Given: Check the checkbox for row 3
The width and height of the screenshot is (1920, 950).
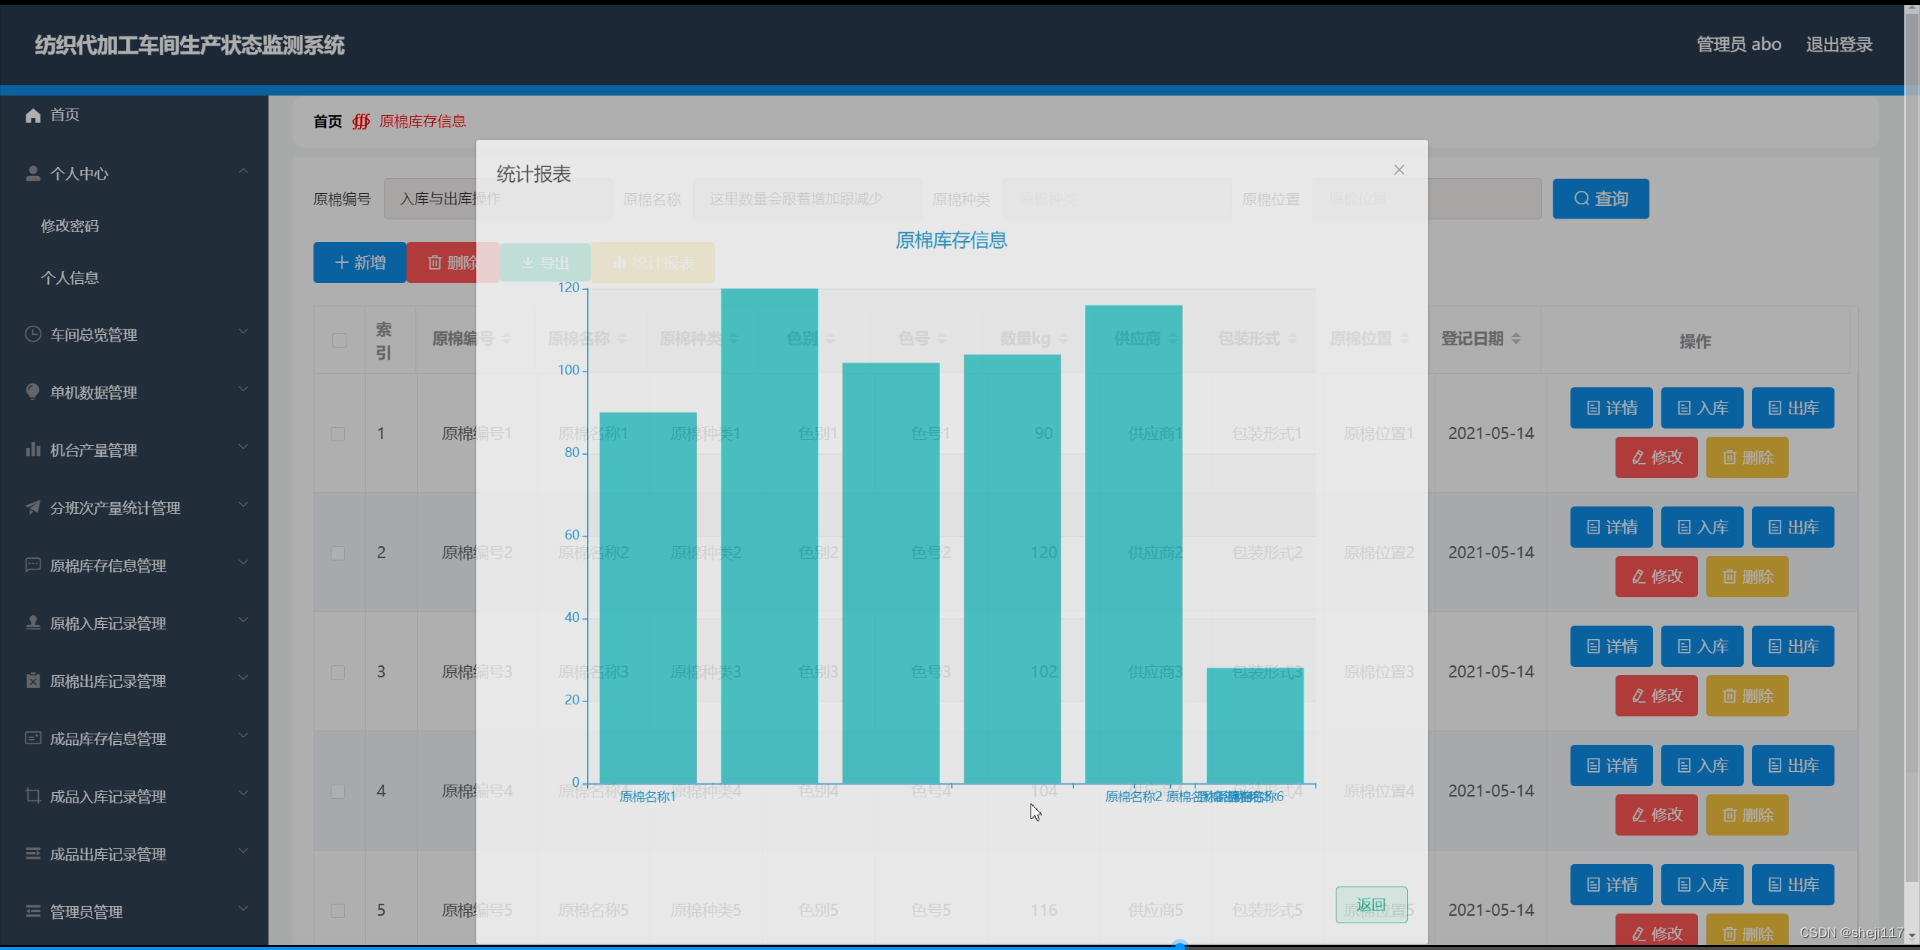Looking at the screenshot, I should click(338, 672).
